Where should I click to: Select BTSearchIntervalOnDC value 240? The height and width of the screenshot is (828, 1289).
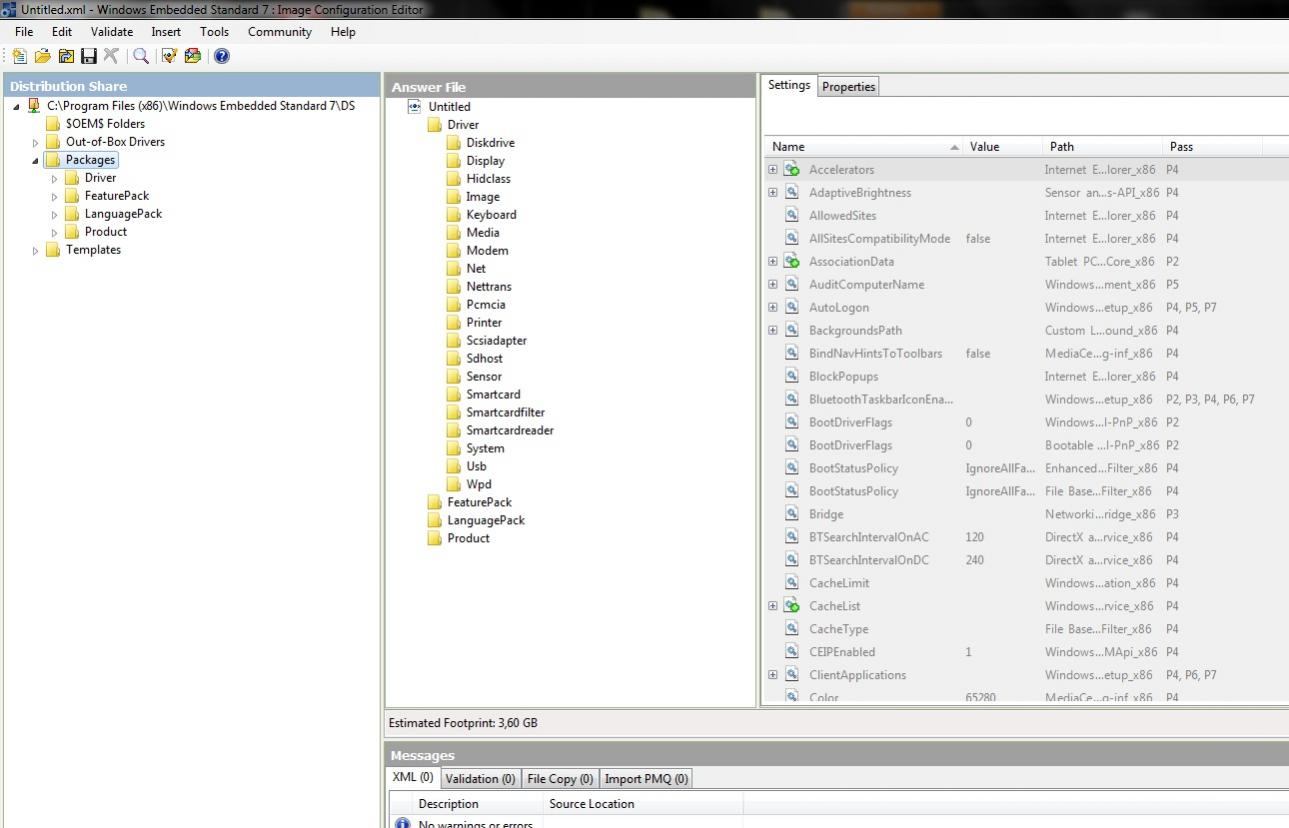point(975,560)
